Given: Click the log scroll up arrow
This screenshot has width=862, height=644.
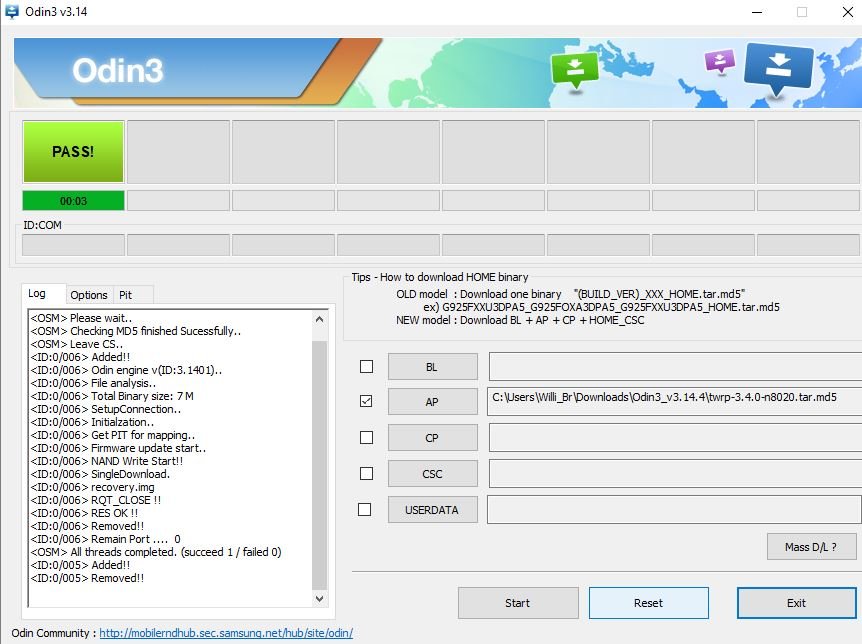Looking at the screenshot, I should point(319,319).
